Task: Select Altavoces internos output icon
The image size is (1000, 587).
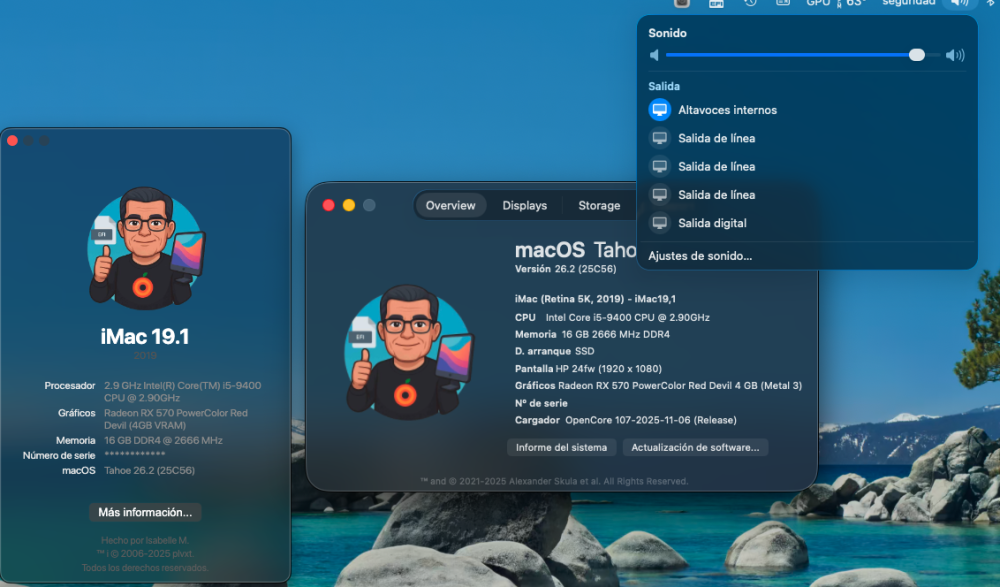Action: (x=659, y=110)
